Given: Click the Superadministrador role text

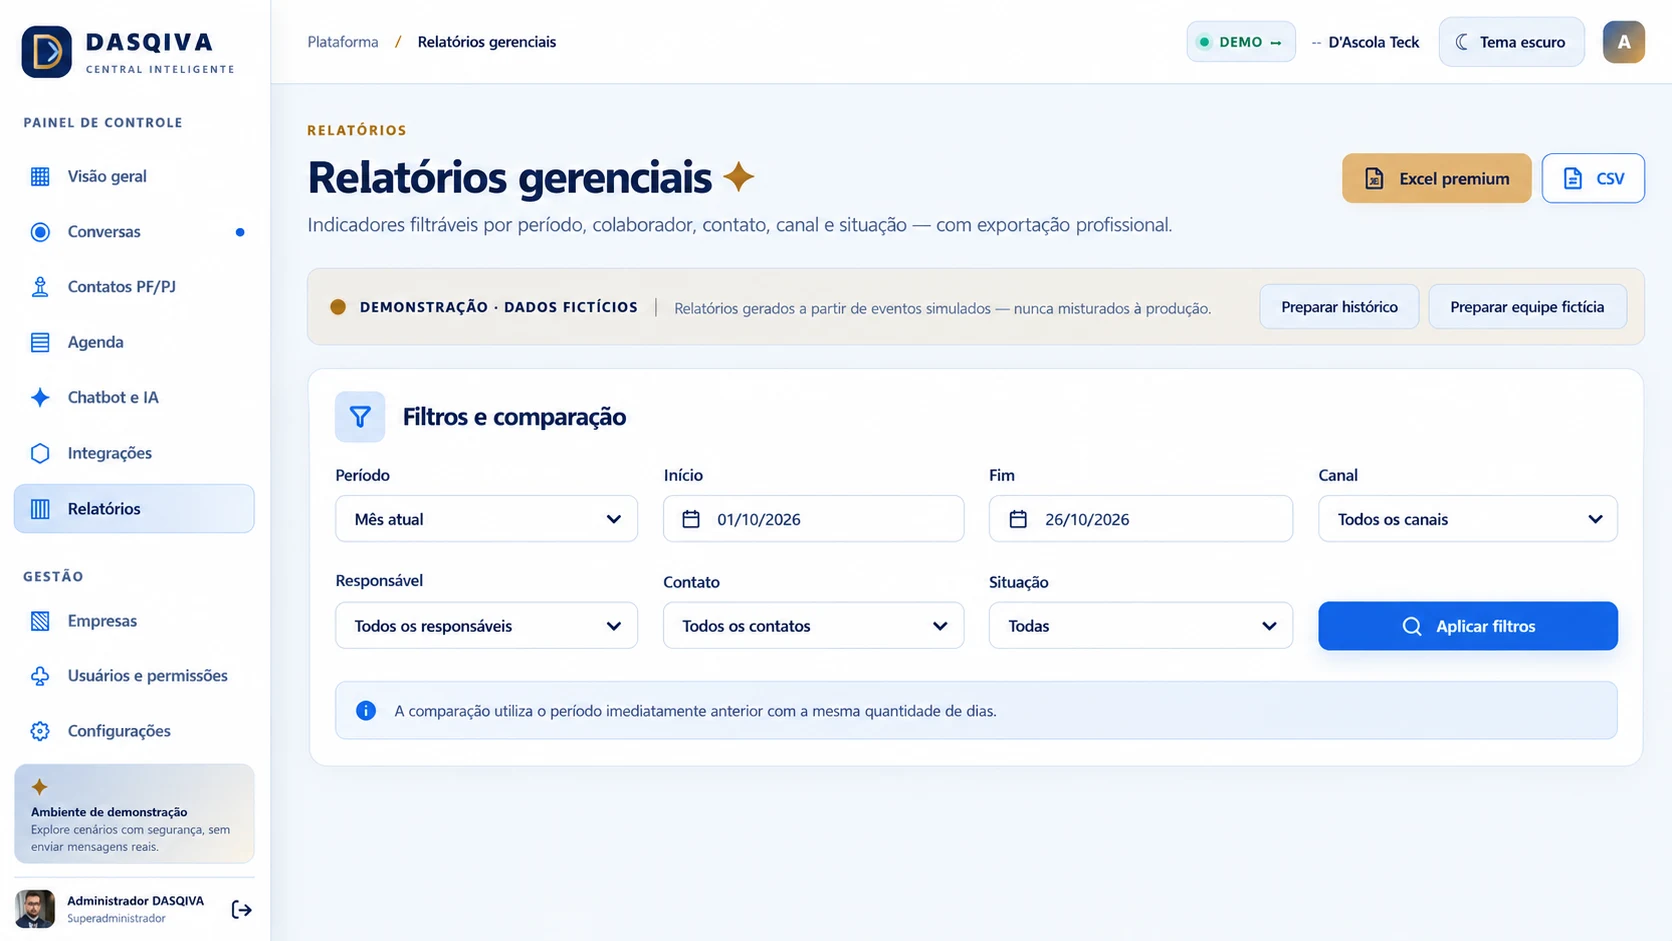Looking at the screenshot, I should [116, 918].
